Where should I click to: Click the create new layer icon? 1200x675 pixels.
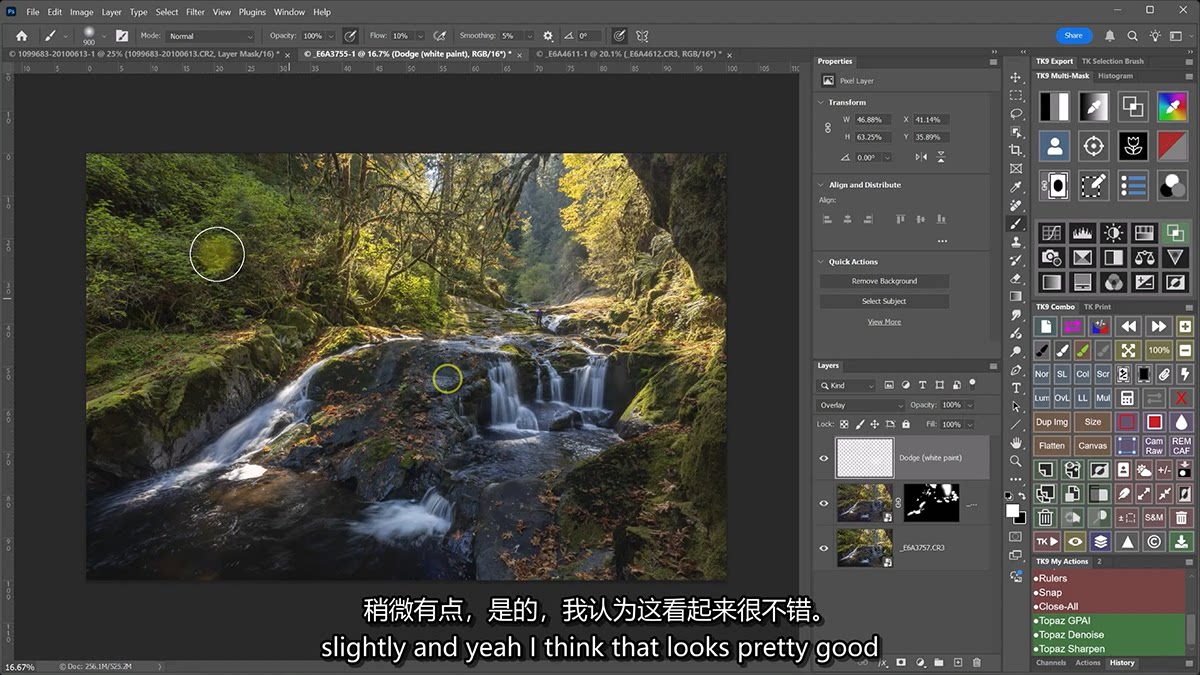958,662
